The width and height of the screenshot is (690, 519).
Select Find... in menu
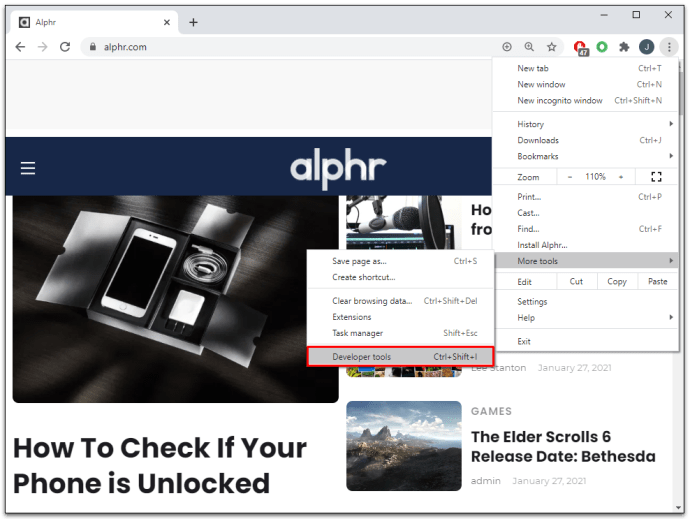click(586, 229)
